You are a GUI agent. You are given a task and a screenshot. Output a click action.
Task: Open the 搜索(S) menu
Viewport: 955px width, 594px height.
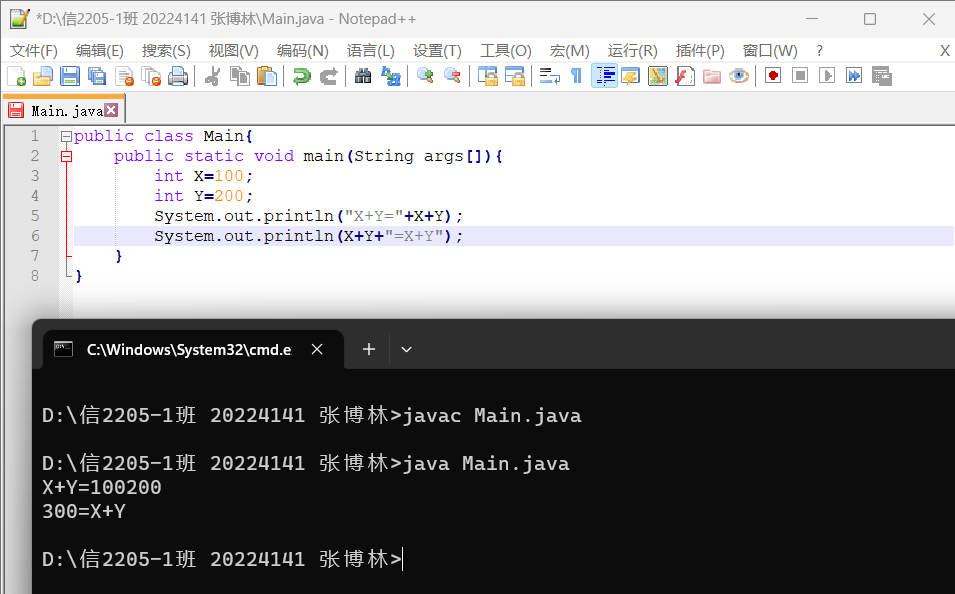pos(166,51)
